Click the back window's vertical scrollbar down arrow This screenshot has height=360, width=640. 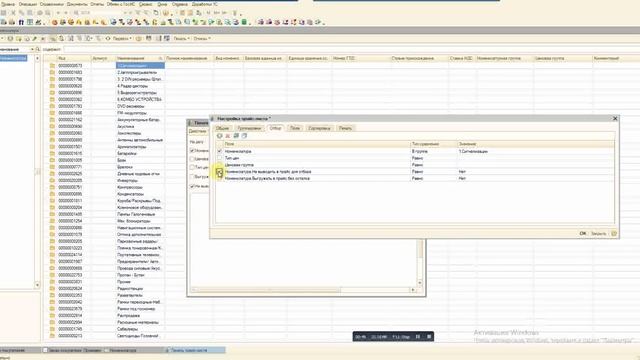pyautogui.click(x=420, y=283)
